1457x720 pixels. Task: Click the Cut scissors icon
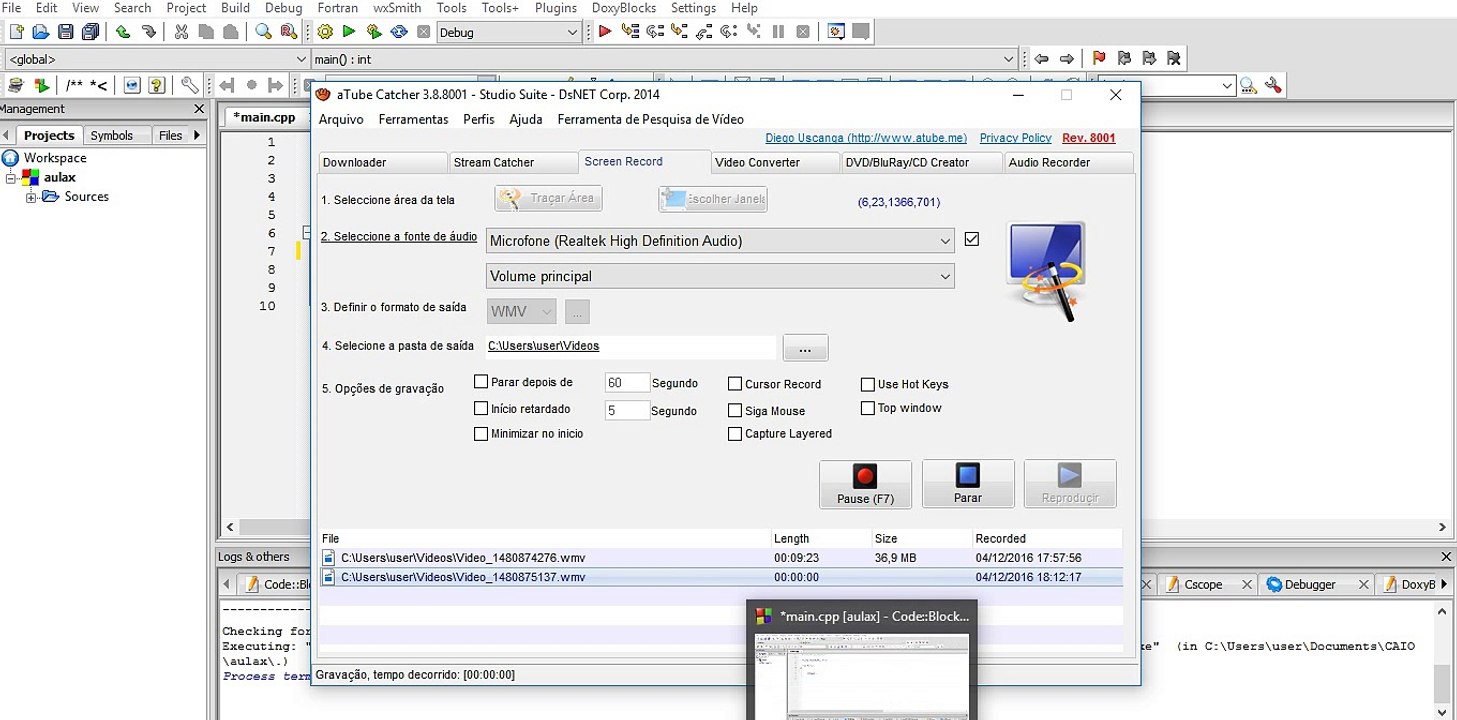click(x=181, y=32)
